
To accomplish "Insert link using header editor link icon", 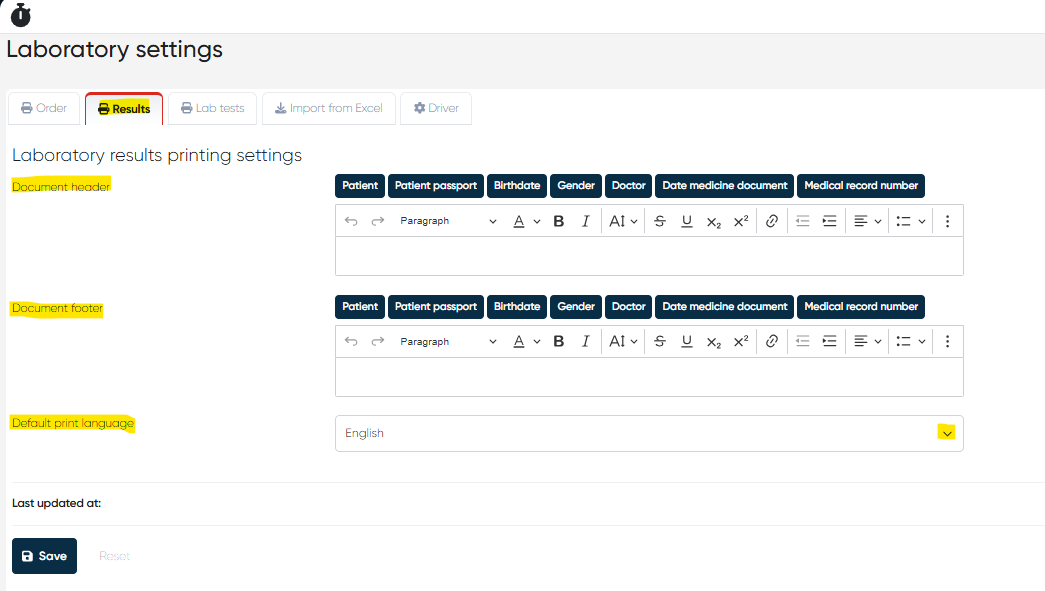I will (x=771, y=221).
